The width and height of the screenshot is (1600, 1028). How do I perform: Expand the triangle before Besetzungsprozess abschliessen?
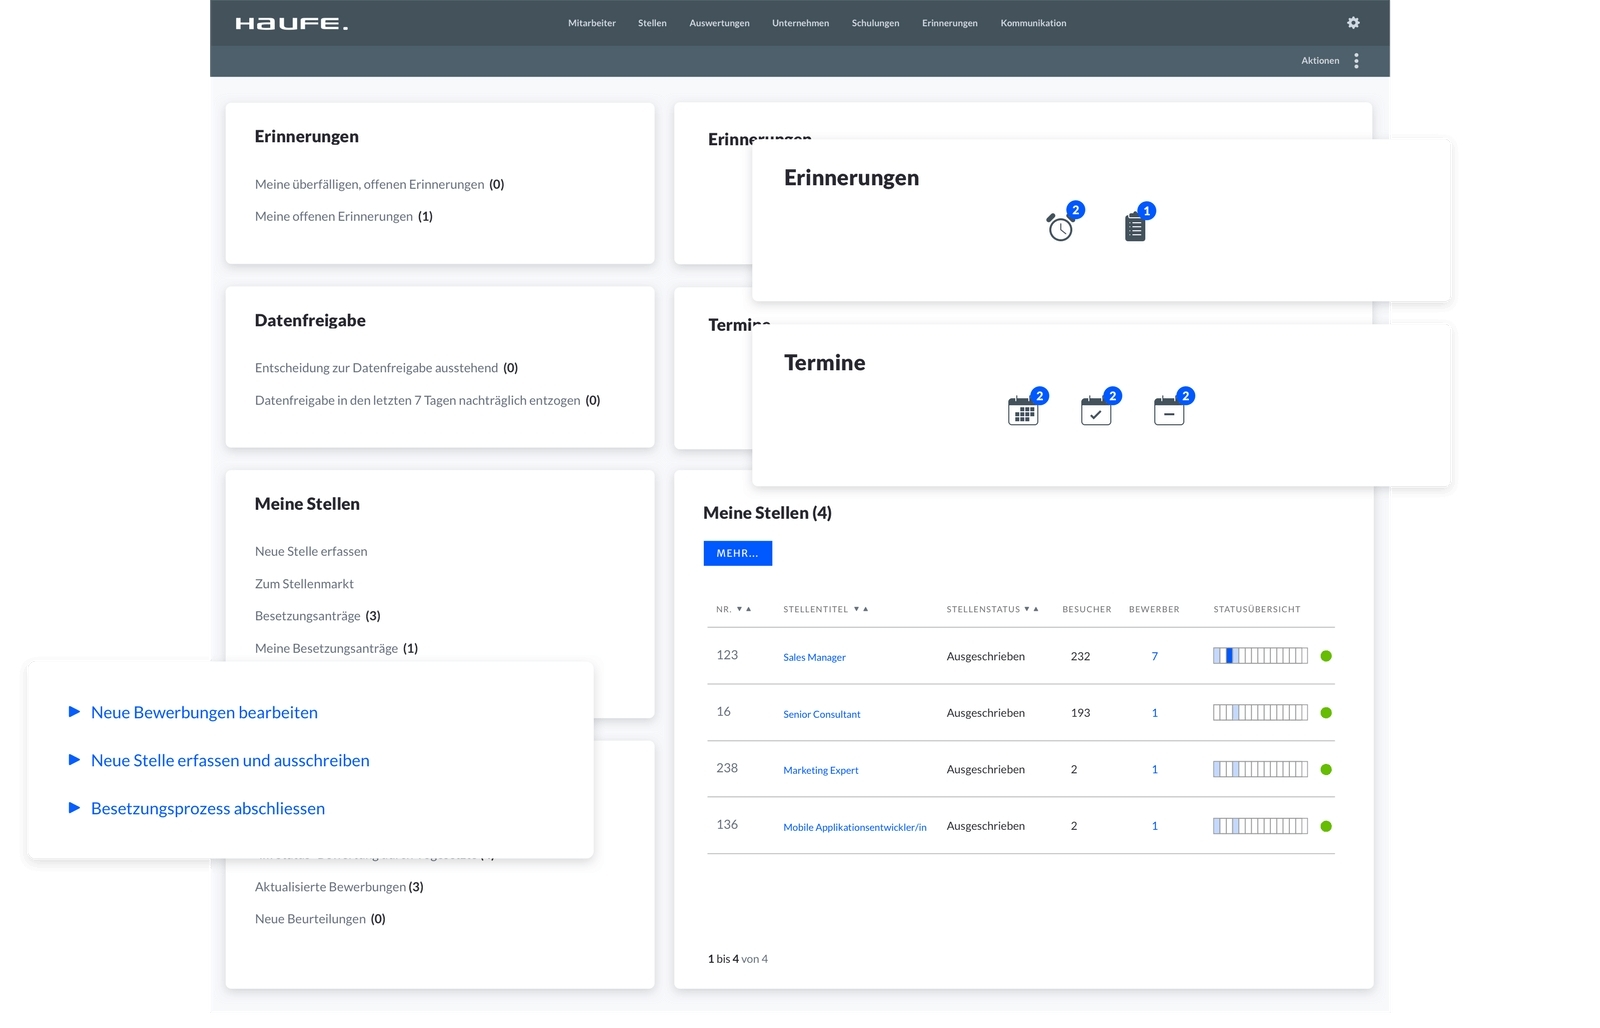[74, 808]
